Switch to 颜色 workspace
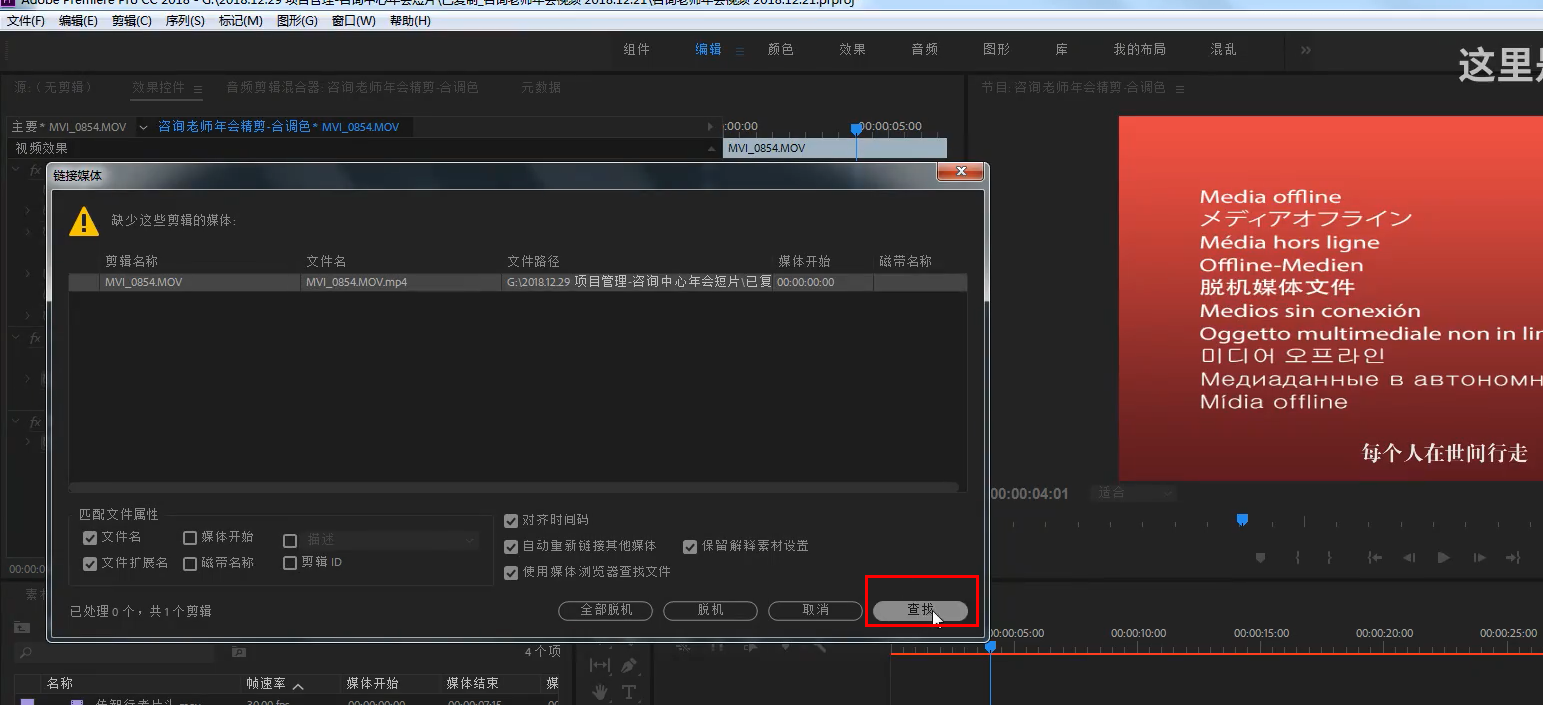This screenshot has height=705, width=1543. tap(781, 49)
